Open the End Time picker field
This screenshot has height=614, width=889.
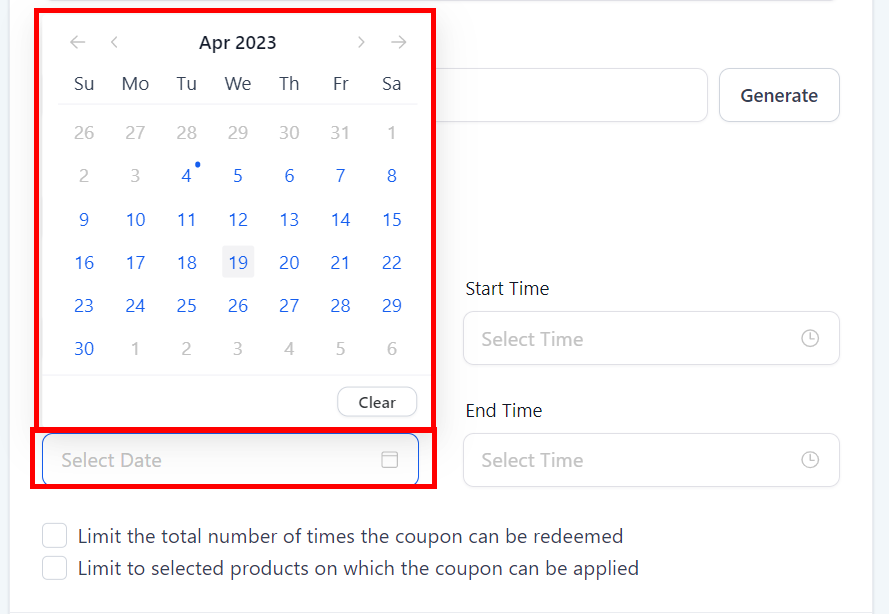[x=640, y=460]
